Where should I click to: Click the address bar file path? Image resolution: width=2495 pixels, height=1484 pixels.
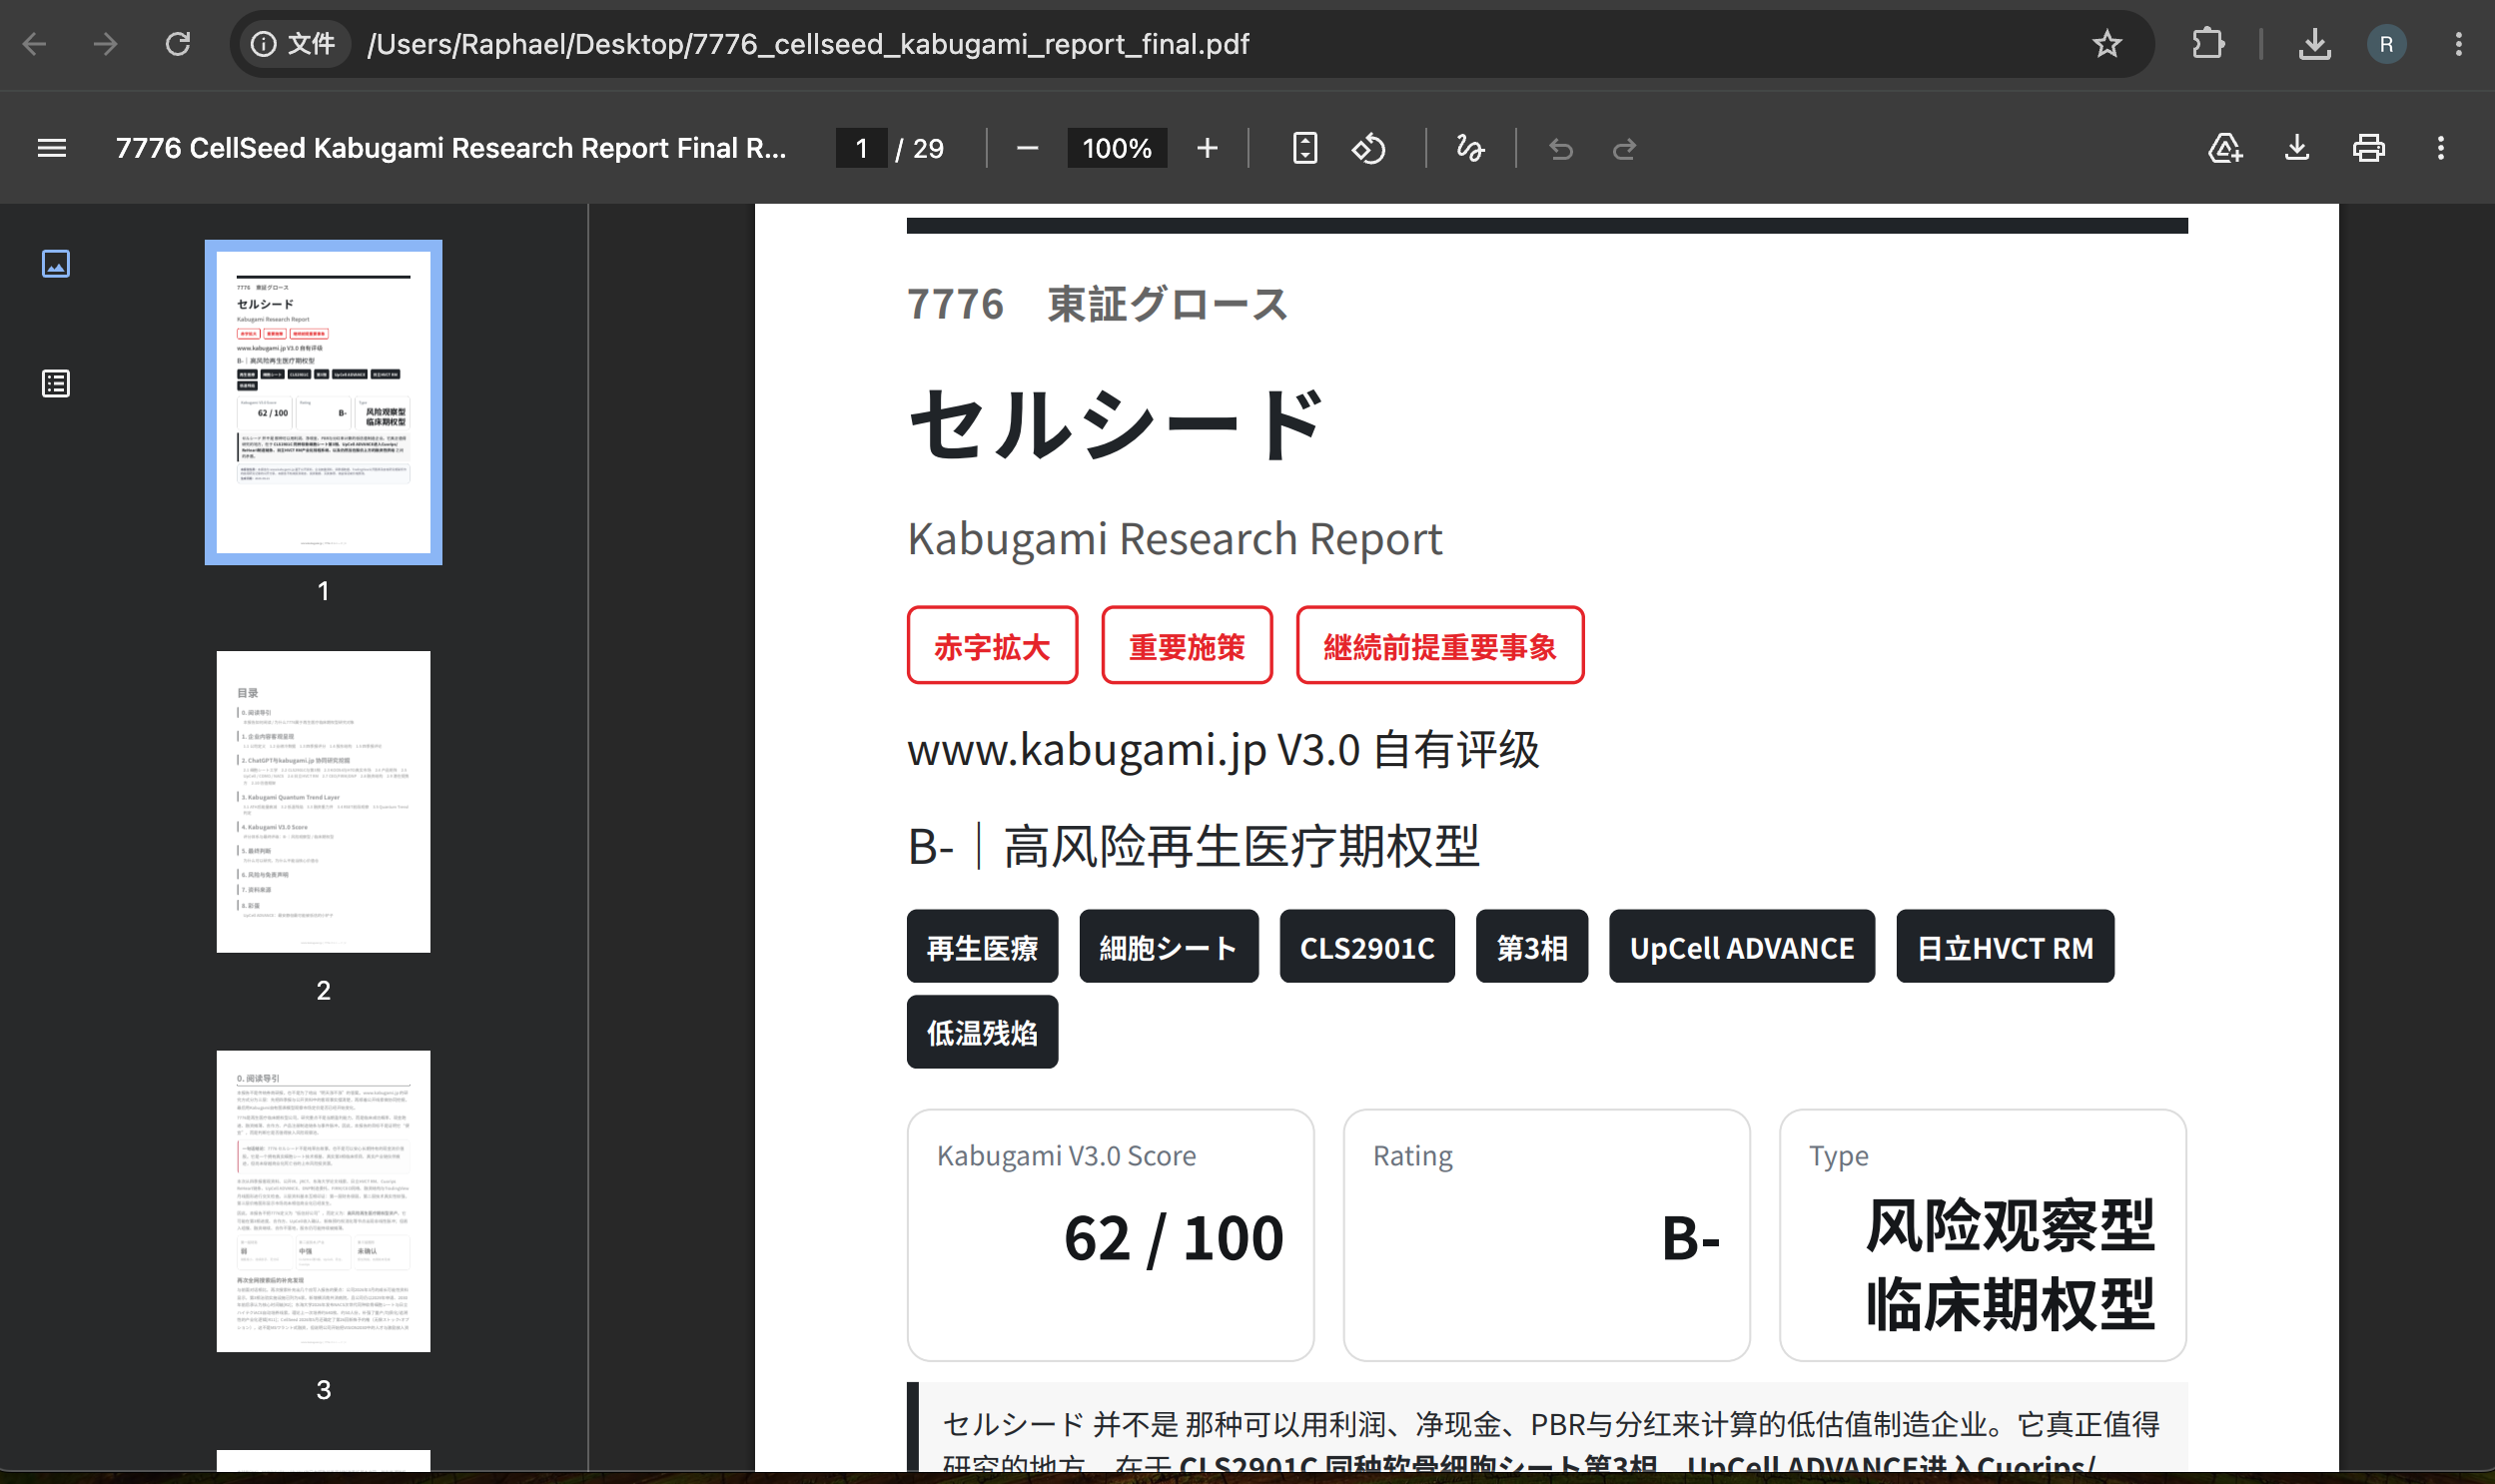(x=808, y=44)
